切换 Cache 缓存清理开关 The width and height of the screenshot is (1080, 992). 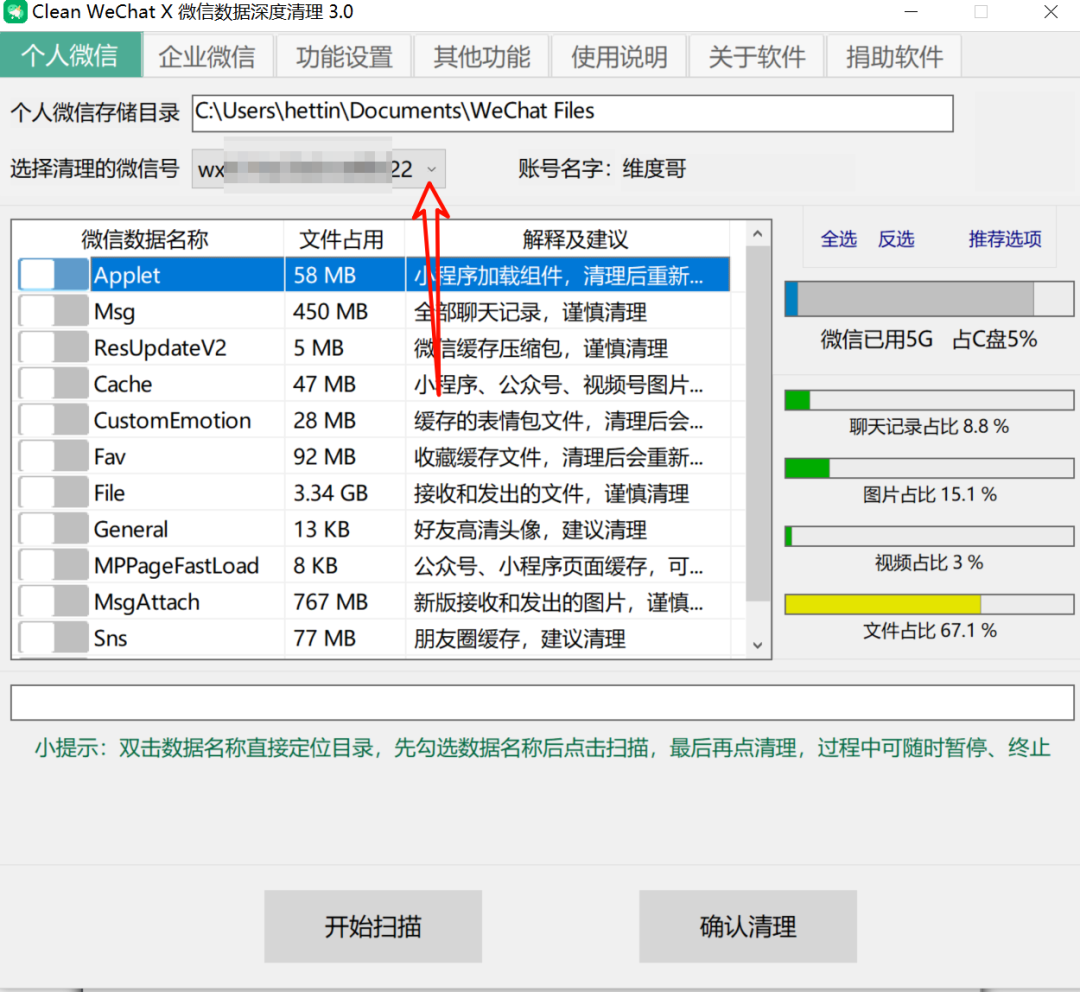click(x=53, y=383)
